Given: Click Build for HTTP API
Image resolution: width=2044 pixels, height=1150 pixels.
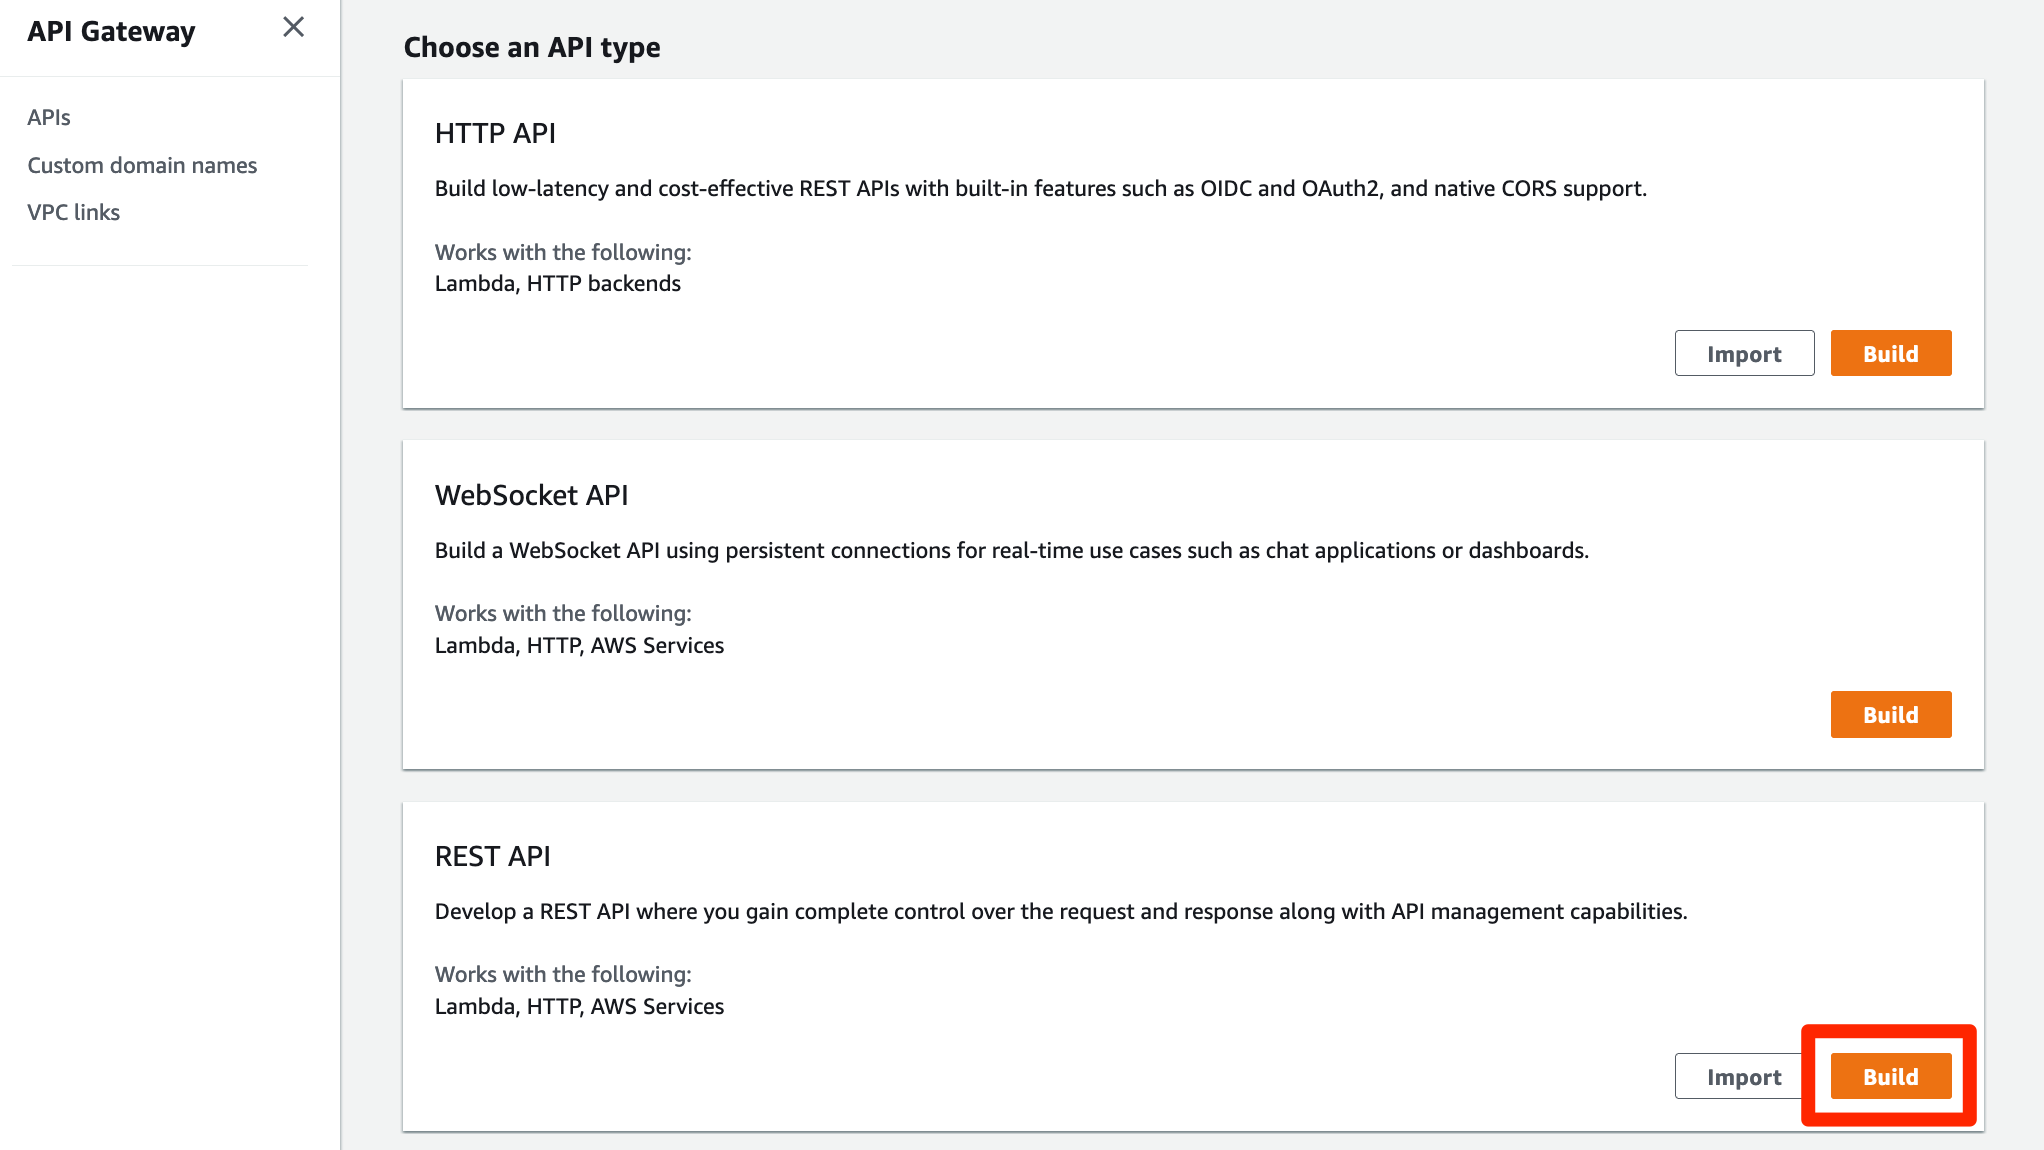Looking at the screenshot, I should point(1890,354).
